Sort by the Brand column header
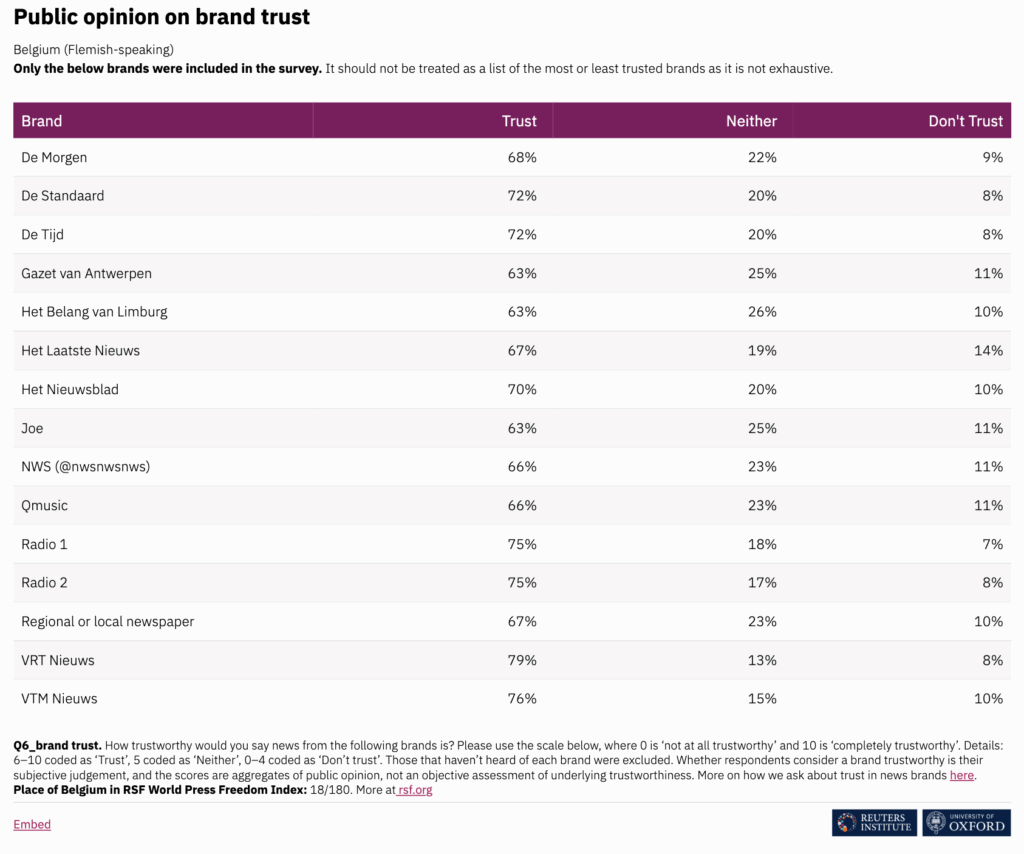This screenshot has width=1024, height=854. pyautogui.click(x=42, y=121)
